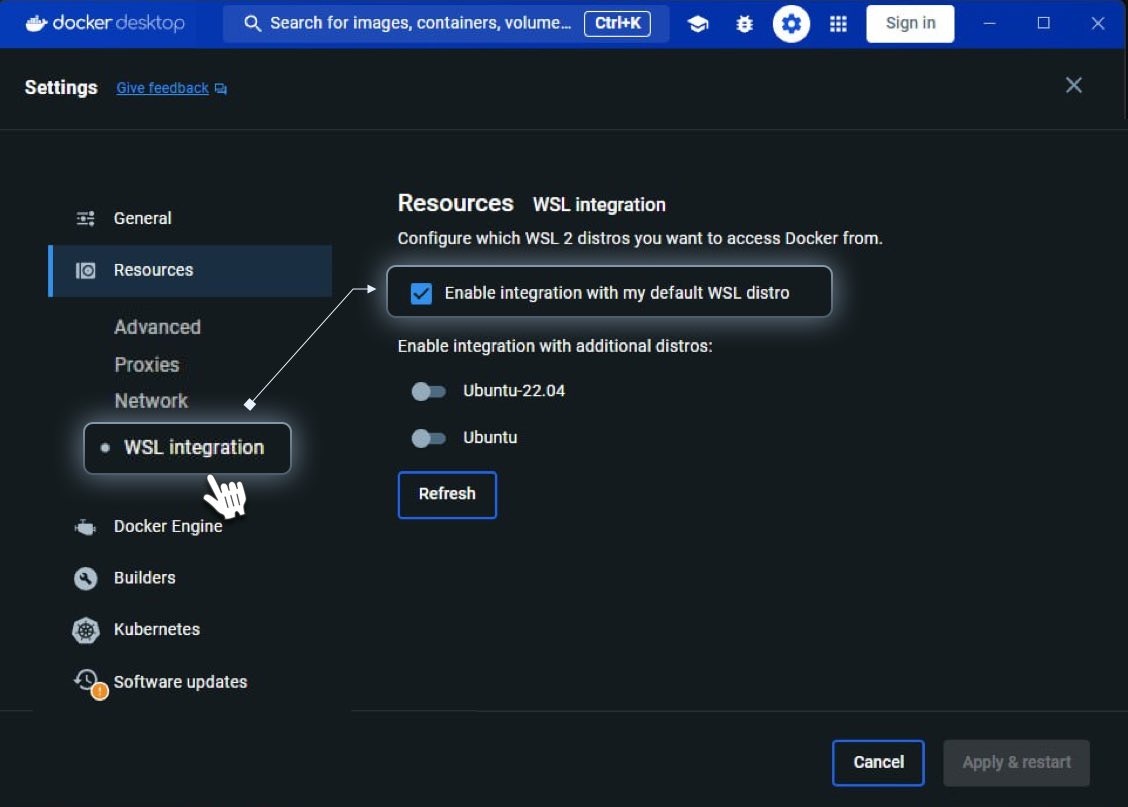Open the Advanced resources sub-item

point(158,327)
